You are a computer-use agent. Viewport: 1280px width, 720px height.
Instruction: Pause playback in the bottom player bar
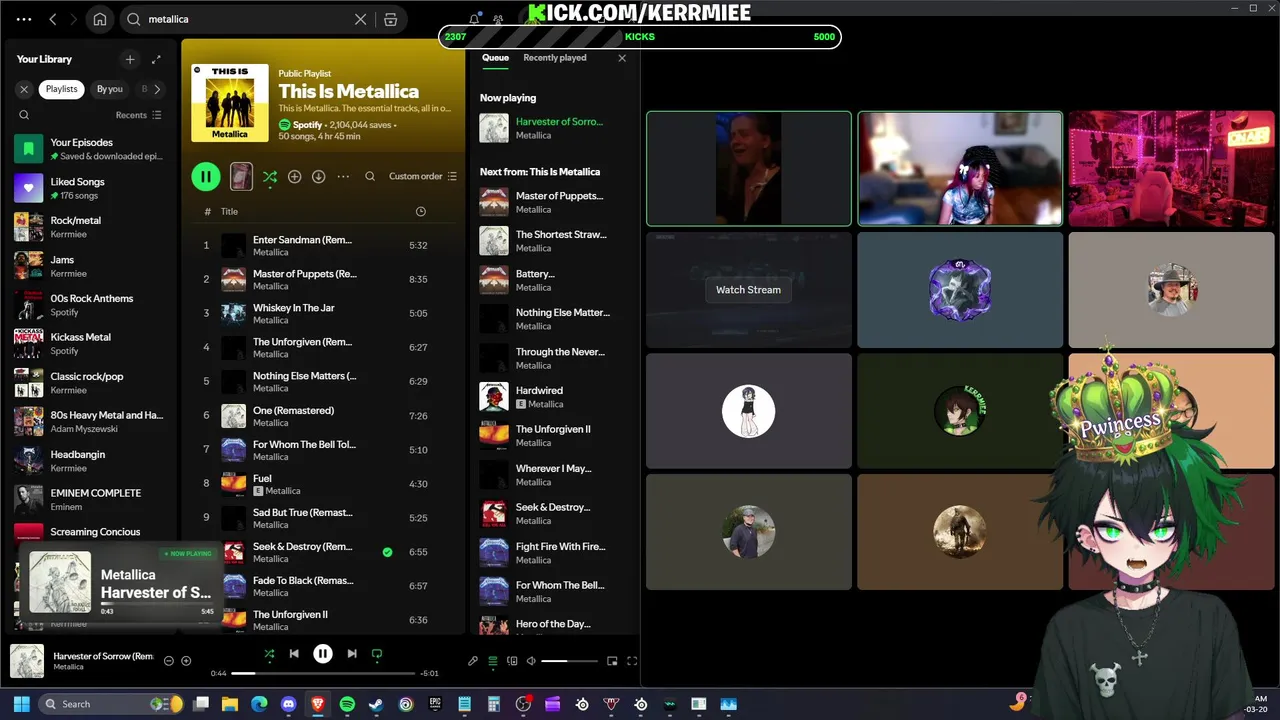point(323,654)
